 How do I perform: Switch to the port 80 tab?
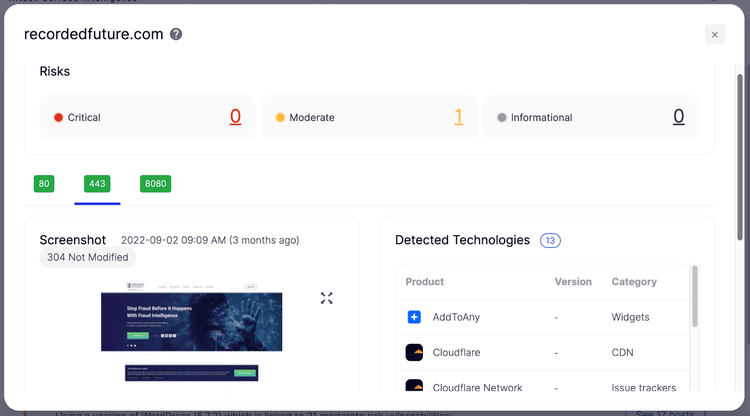pyautogui.click(x=44, y=184)
